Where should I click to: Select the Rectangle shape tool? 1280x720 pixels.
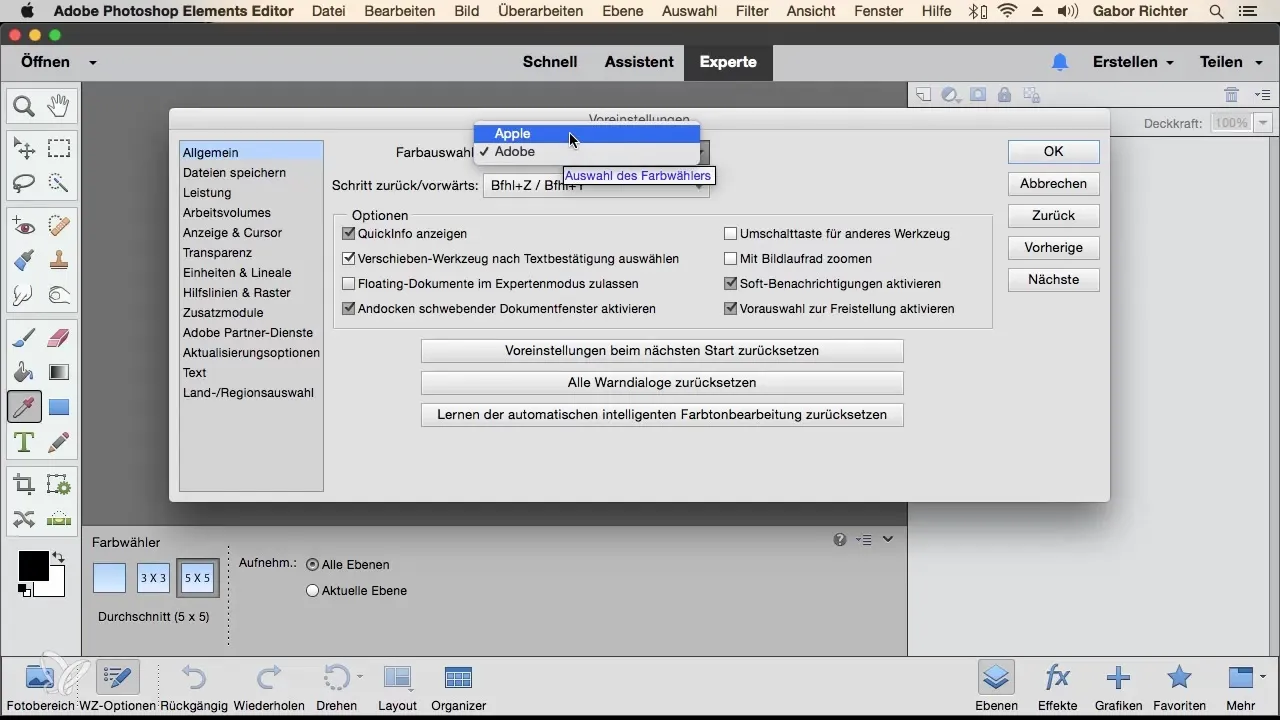point(59,407)
